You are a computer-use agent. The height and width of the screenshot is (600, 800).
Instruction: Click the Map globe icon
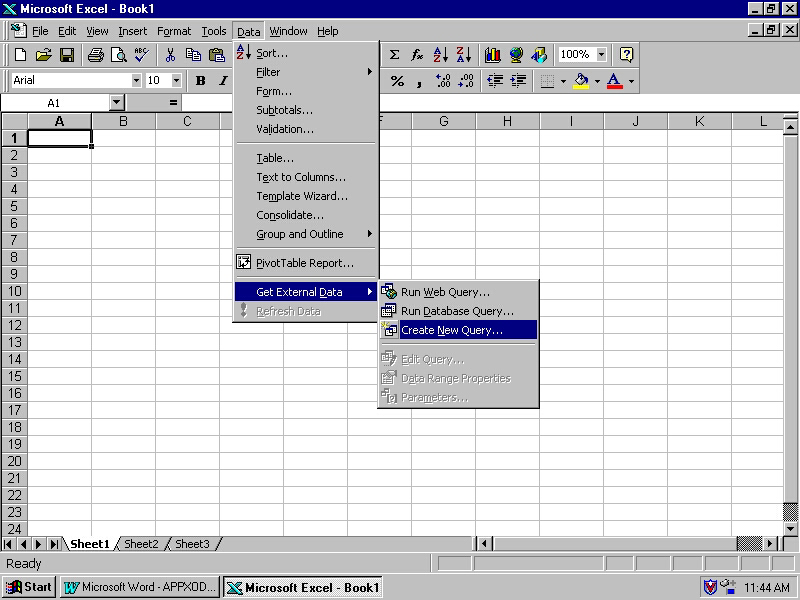point(516,55)
